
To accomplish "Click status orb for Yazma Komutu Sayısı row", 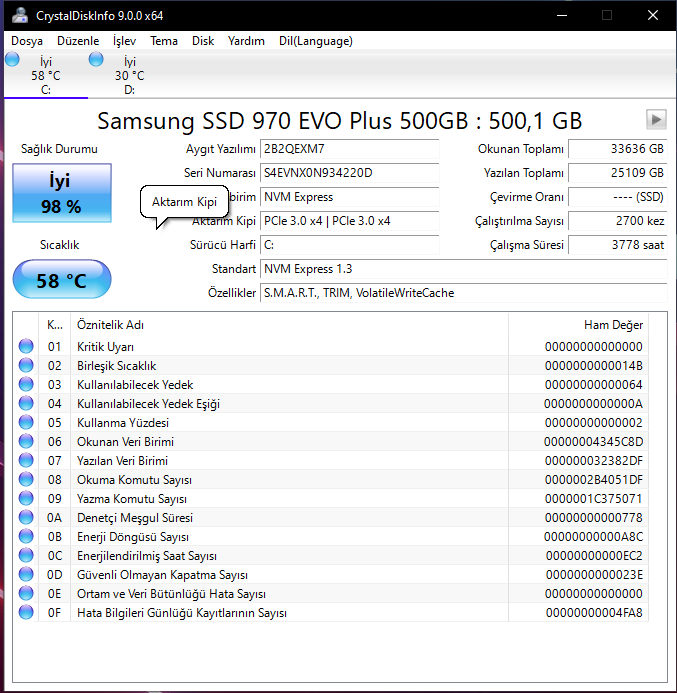I will pyautogui.click(x=26, y=498).
